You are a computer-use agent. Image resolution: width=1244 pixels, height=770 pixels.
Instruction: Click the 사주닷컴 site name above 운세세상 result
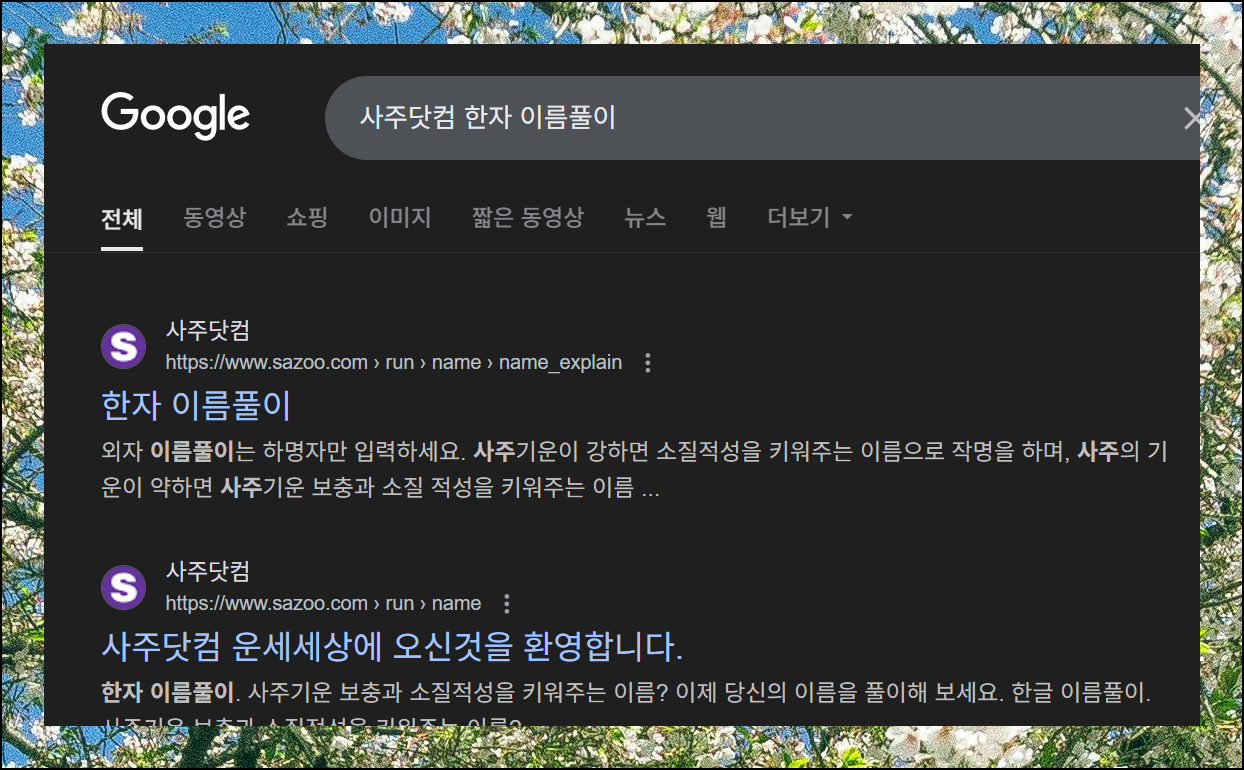[x=207, y=572]
